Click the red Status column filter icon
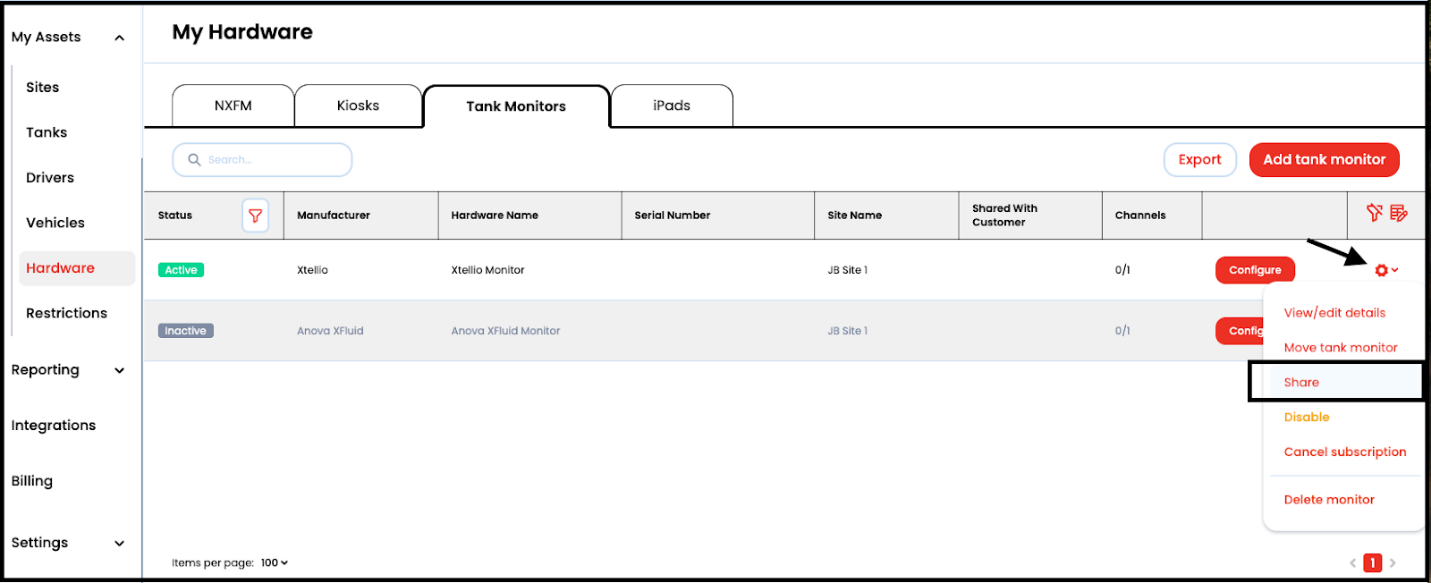 pos(255,215)
